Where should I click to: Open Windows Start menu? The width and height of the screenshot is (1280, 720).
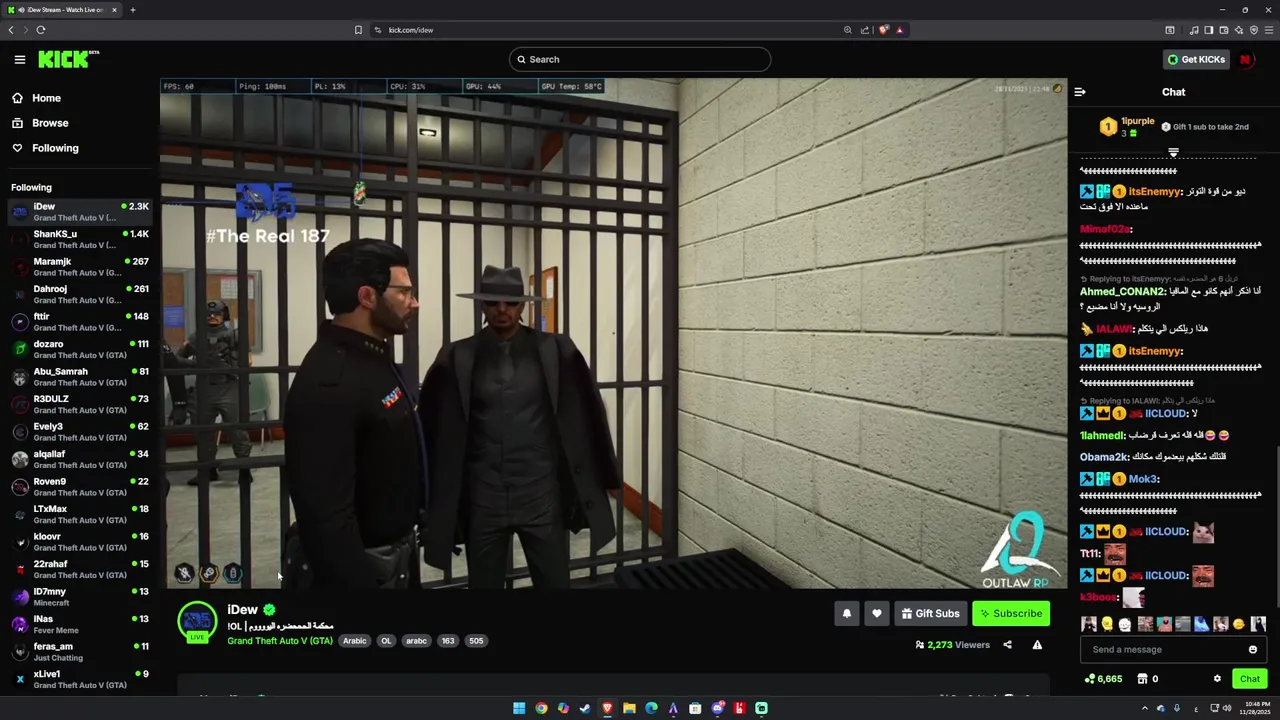(519, 708)
